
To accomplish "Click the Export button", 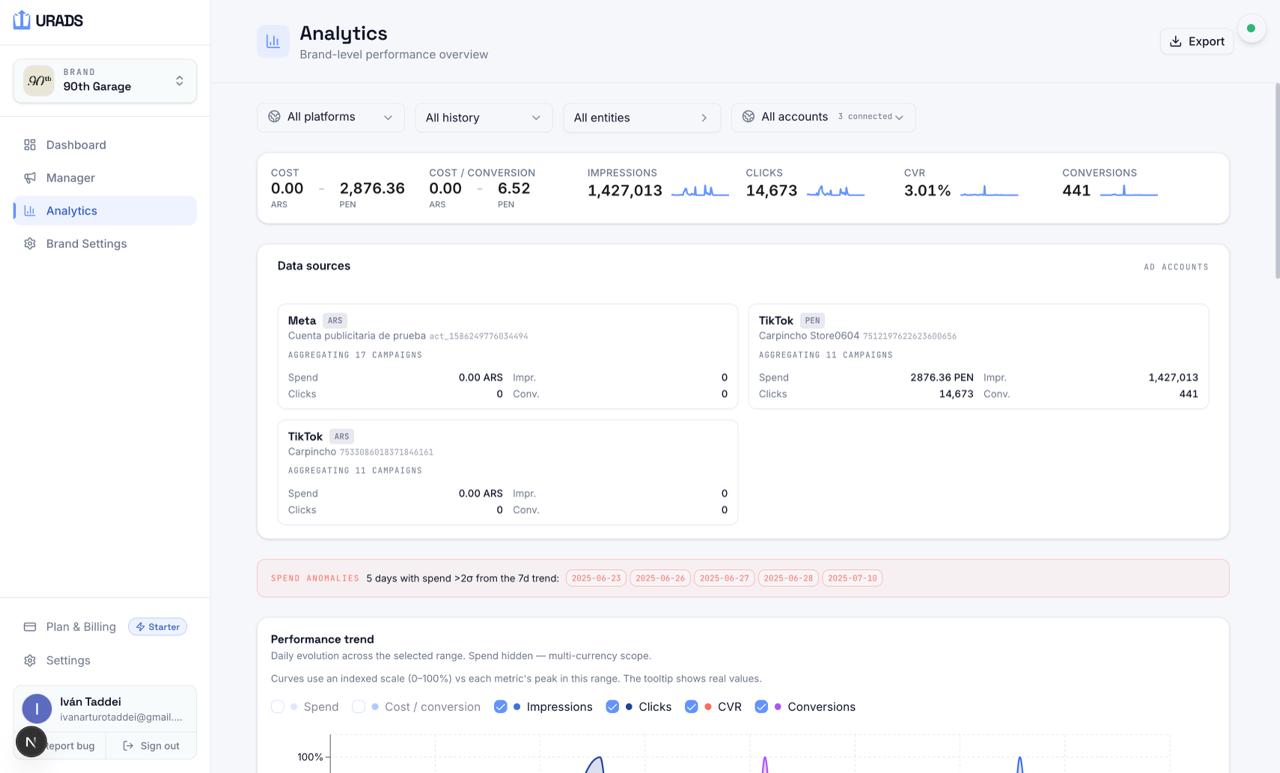I will (x=1197, y=41).
